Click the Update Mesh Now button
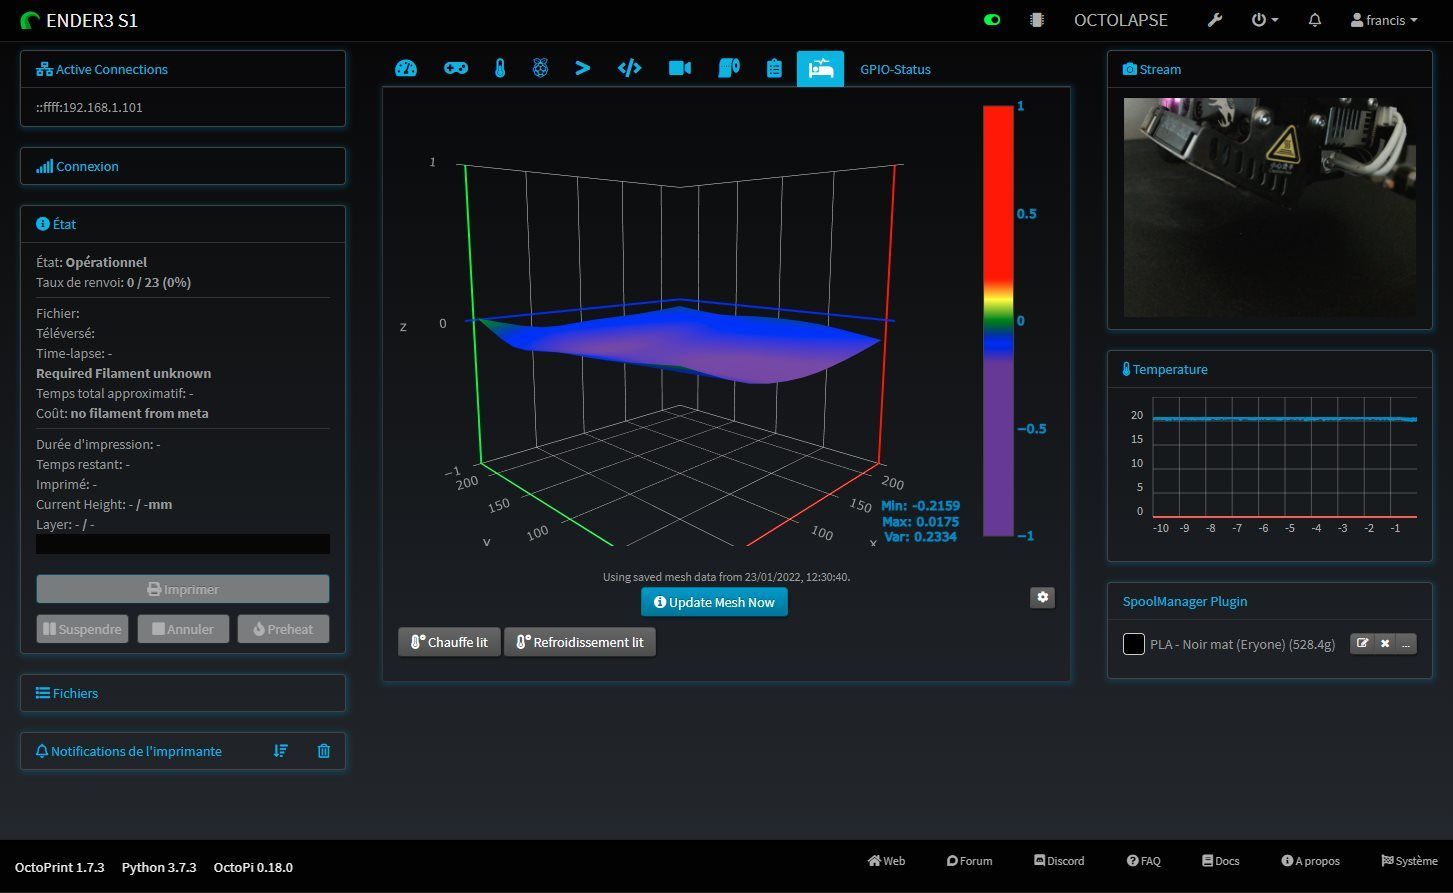The image size is (1453, 893). coord(714,602)
